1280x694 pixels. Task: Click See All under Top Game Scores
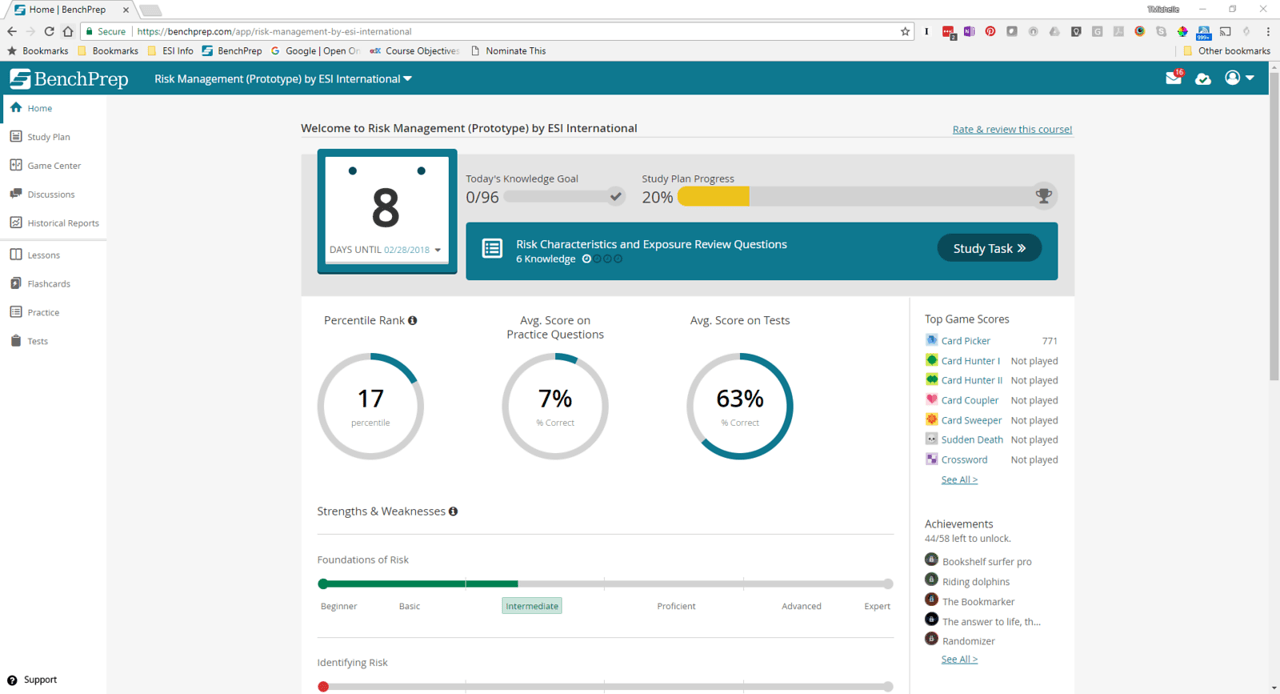point(959,480)
